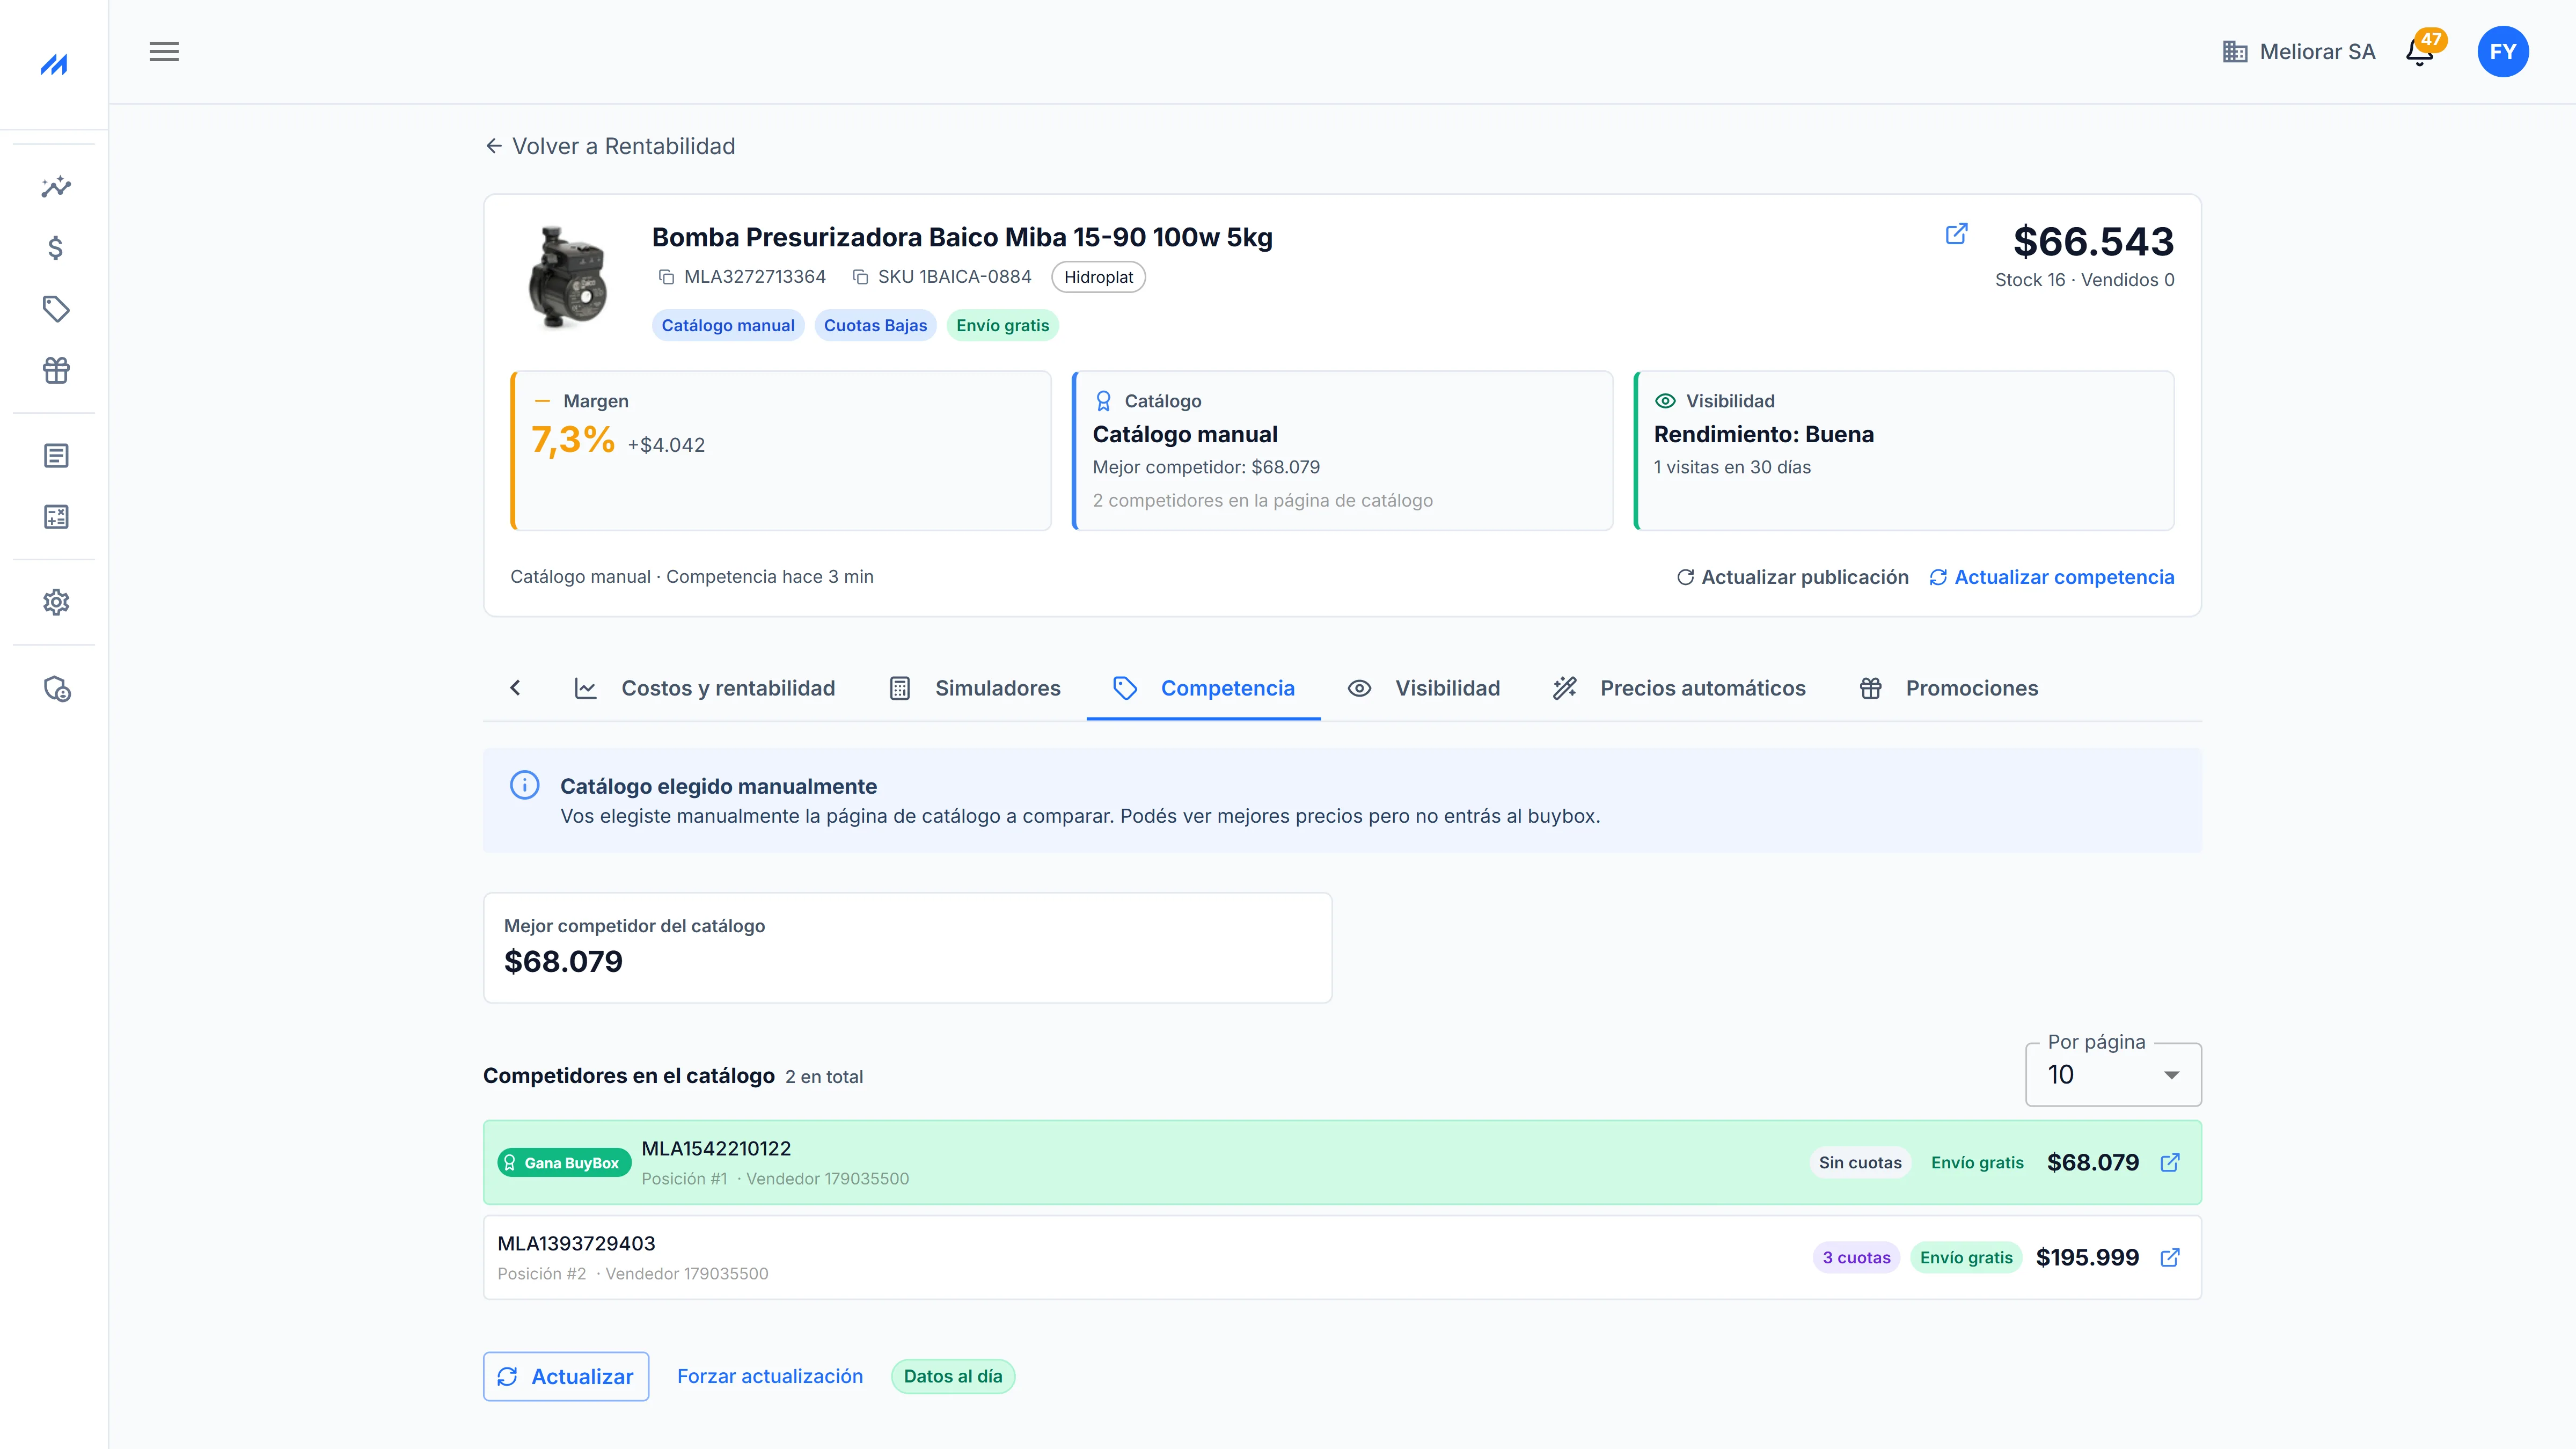
Task: Click the $195.999 competitor price
Action: click(x=2087, y=1258)
